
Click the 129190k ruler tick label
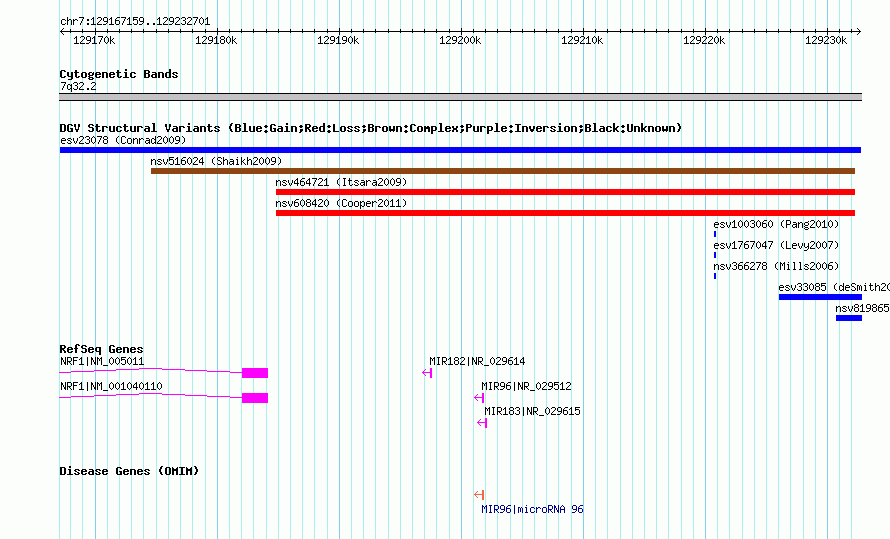click(x=338, y=40)
